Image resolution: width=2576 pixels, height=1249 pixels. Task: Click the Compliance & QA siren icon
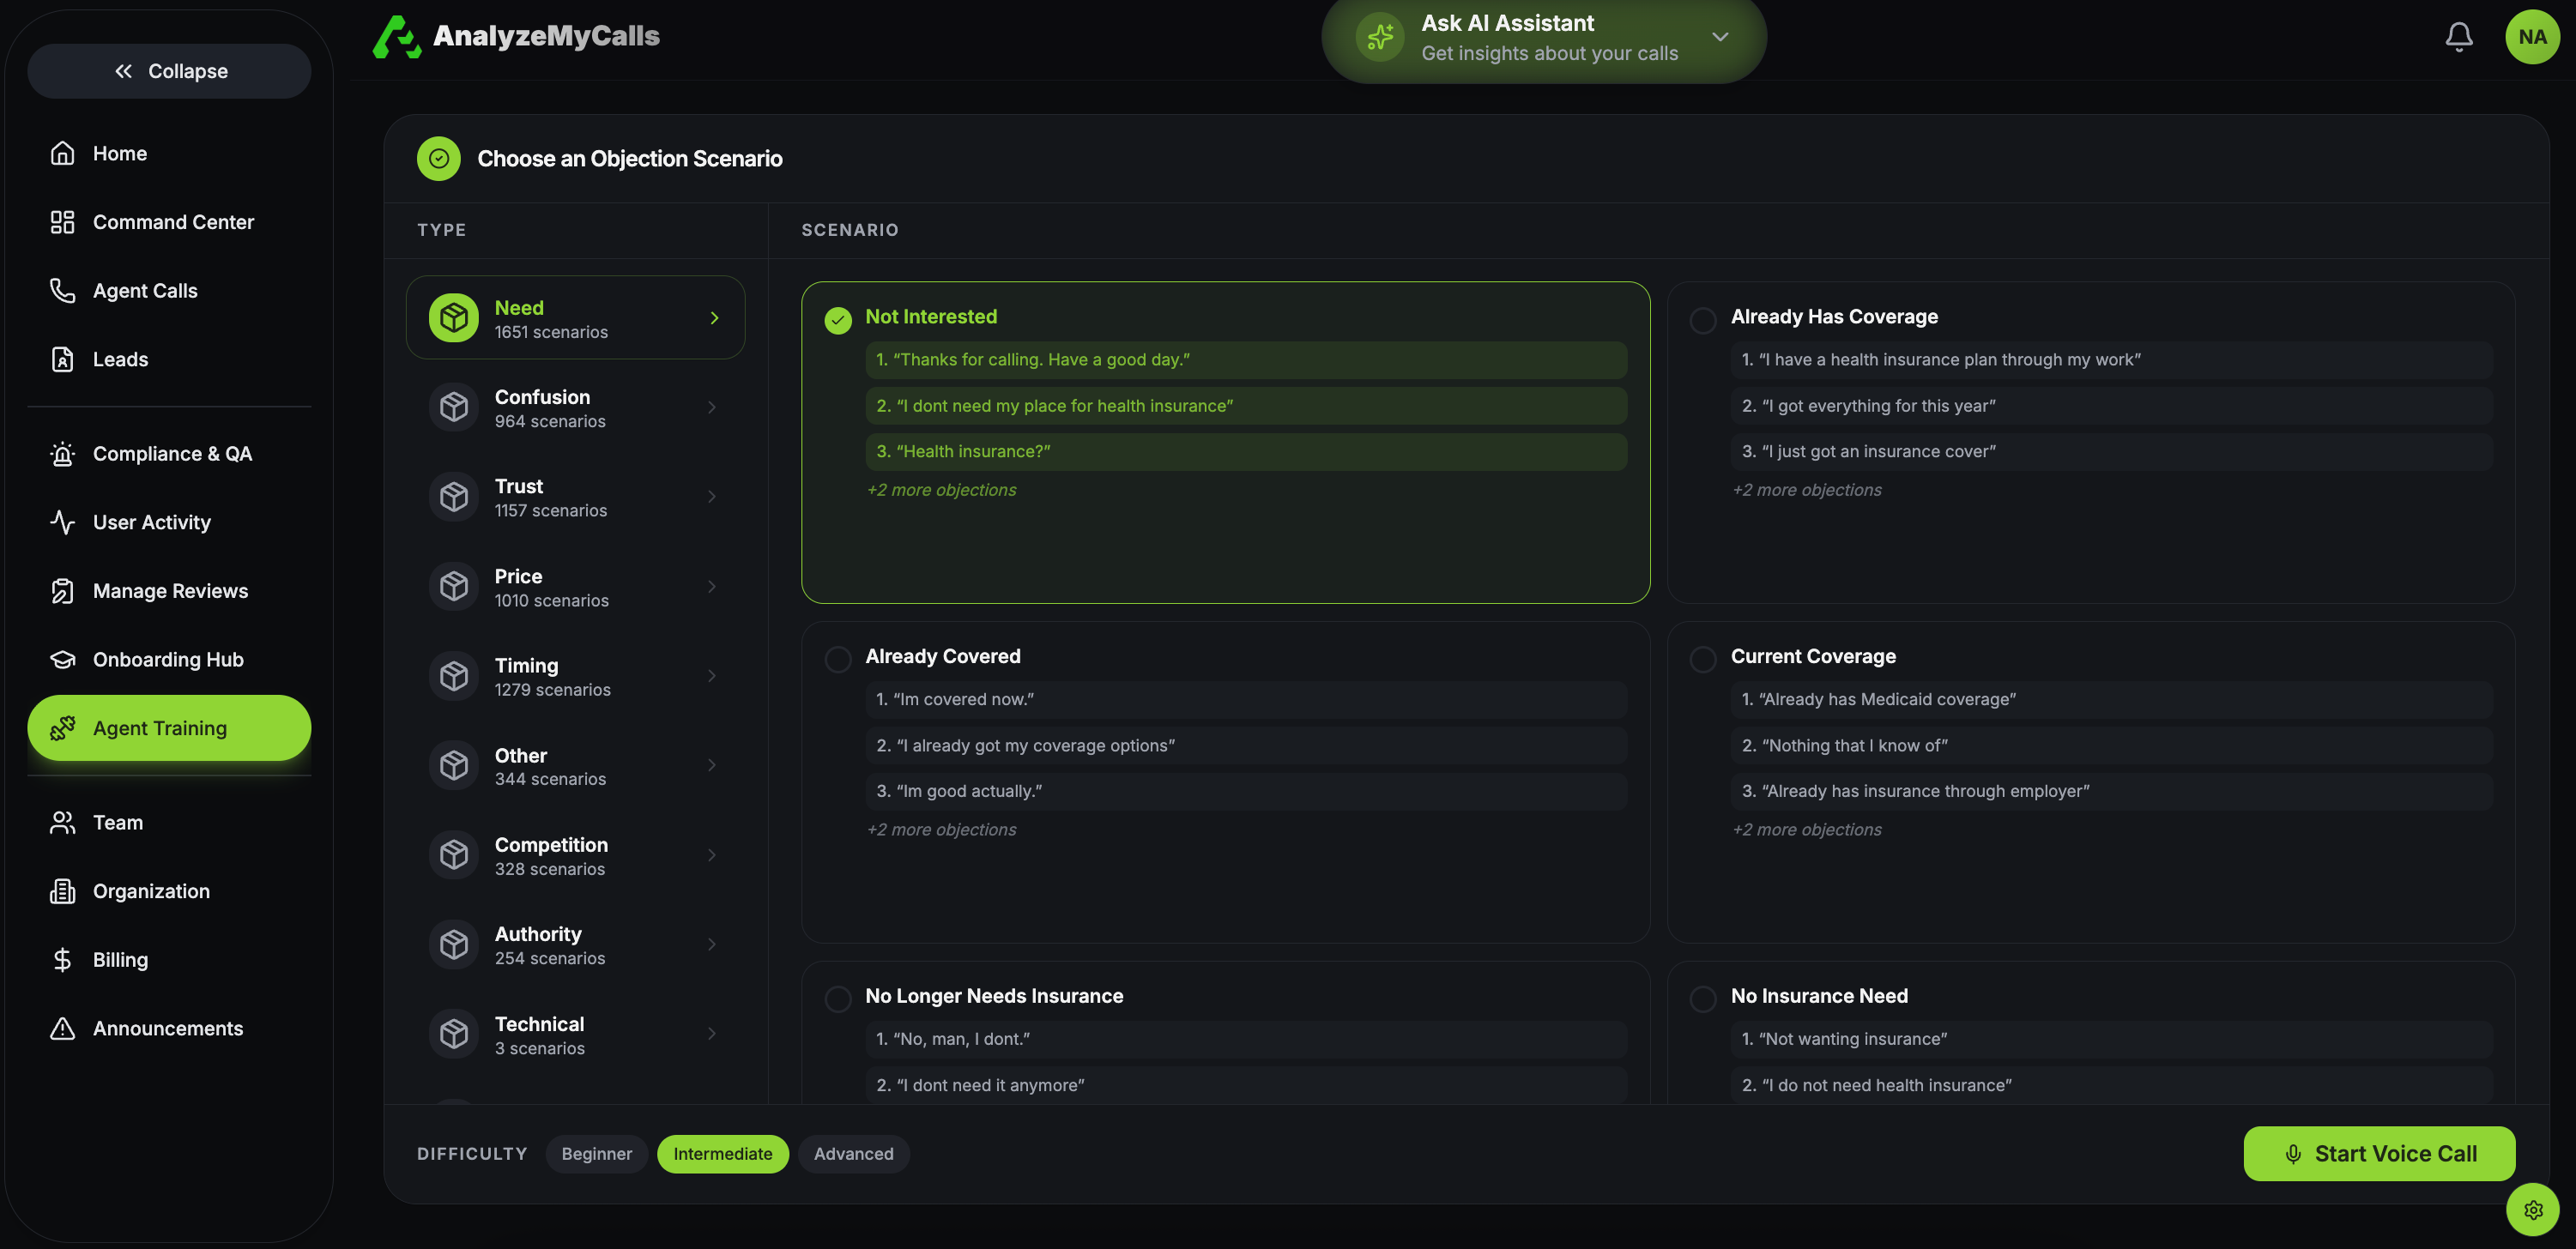[x=62, y=454]
